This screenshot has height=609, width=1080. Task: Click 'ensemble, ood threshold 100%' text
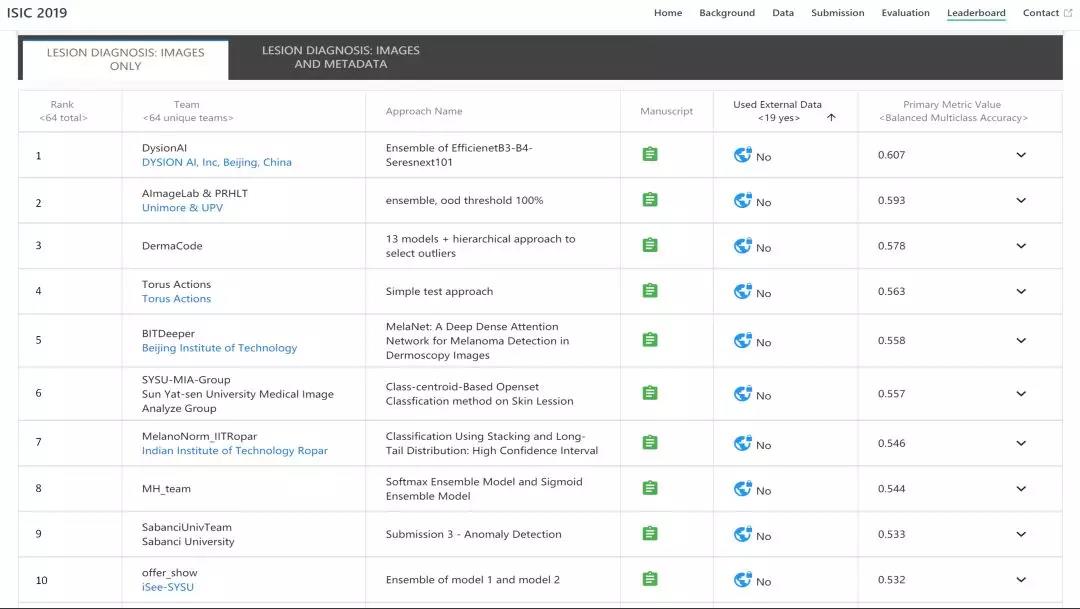464,200
